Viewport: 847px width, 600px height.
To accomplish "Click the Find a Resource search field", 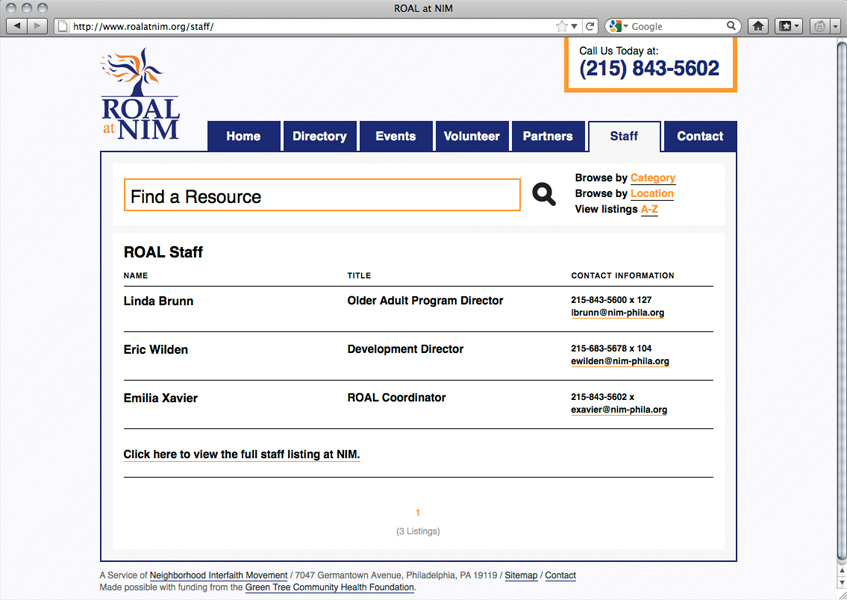I will (322, 195).
